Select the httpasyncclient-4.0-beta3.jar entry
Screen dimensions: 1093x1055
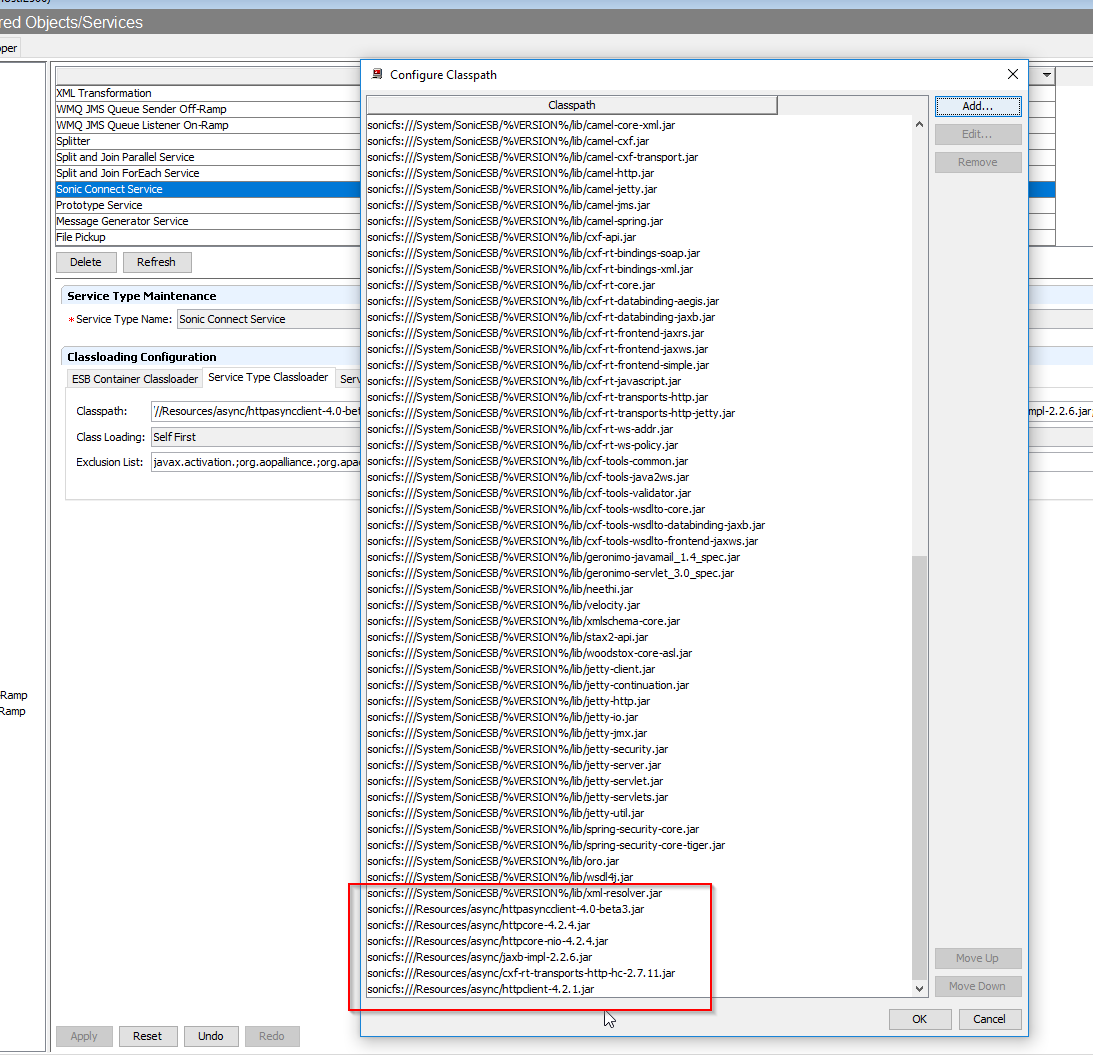click(x=505, y=910)
